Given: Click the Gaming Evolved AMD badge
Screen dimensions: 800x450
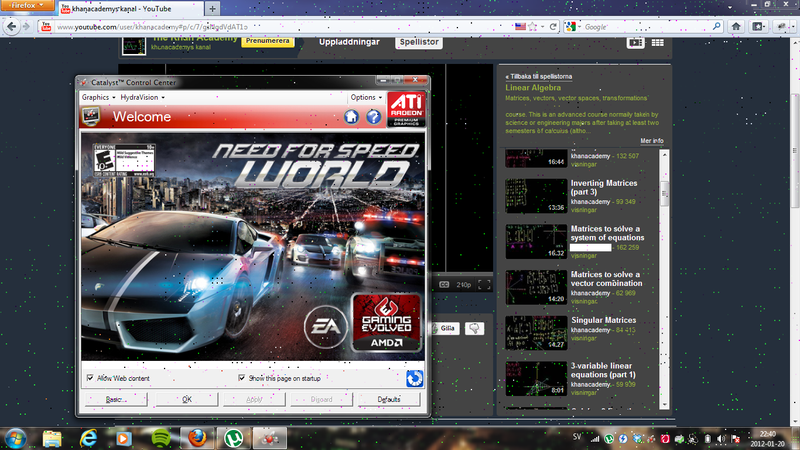Looking at the screenshot, I should (x=387, y=322).
